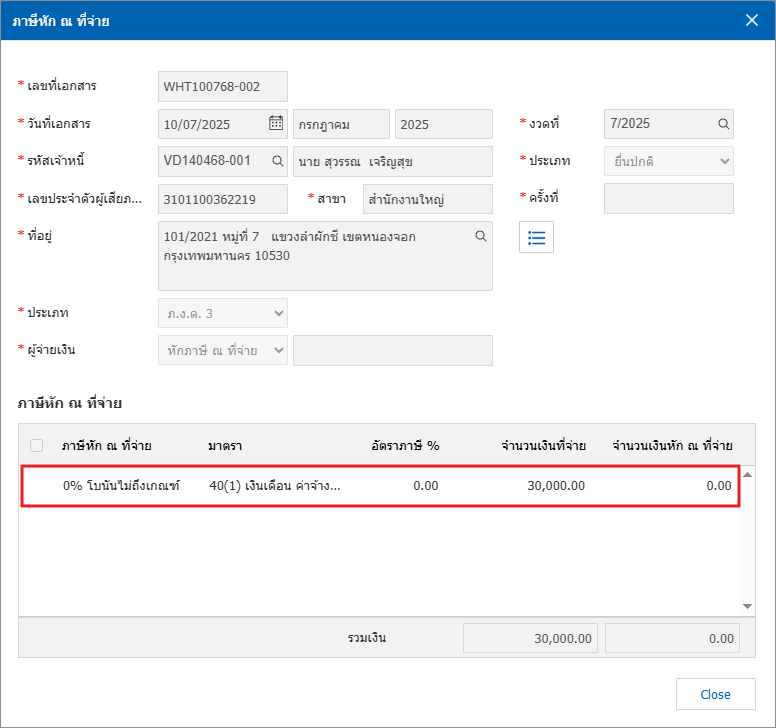This screenshot has height=728, width=776.
Task: Open the ยื่นปกติ filing type dropdown
Action: coord(668,161)
